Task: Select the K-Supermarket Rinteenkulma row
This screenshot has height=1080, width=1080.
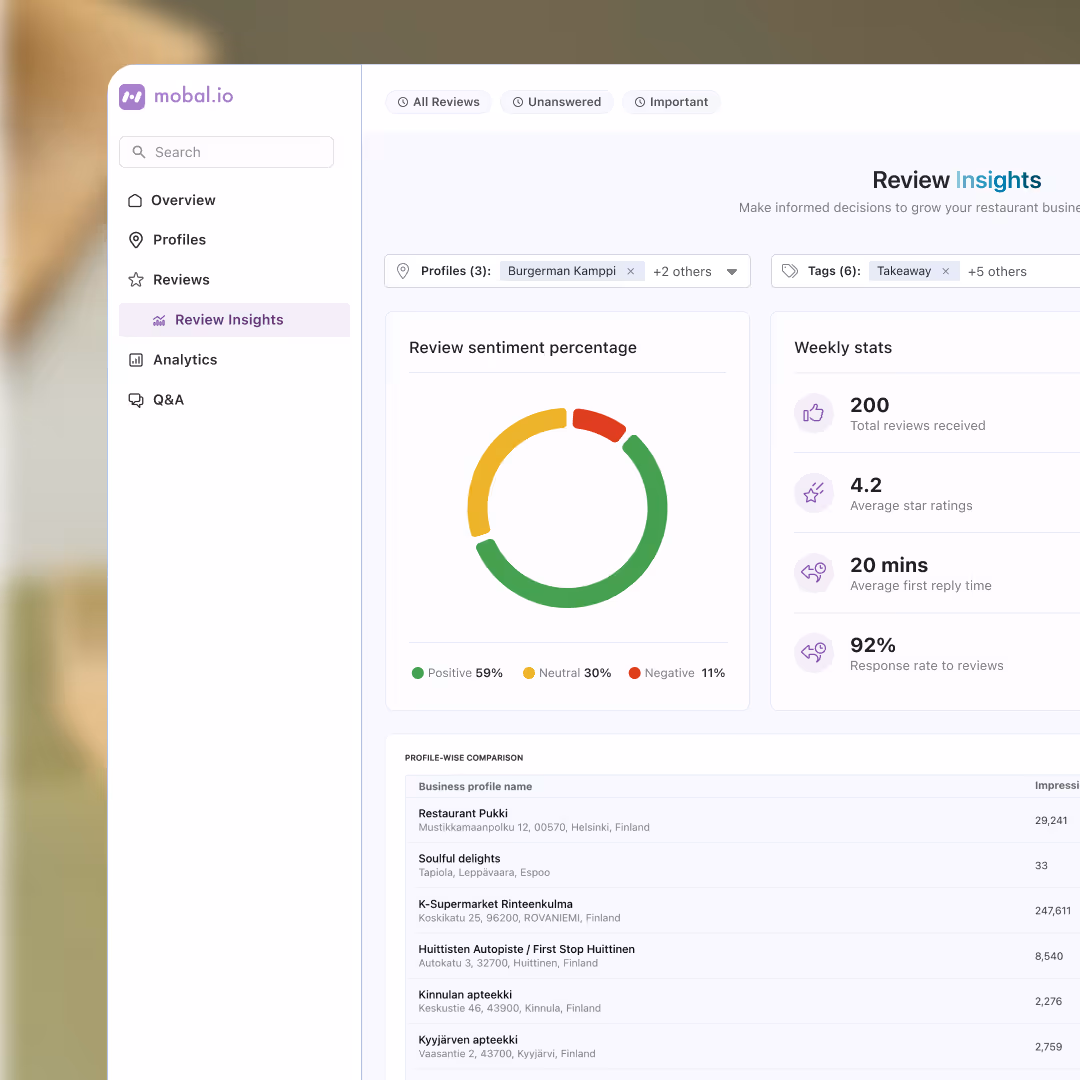Action: [x=742, y=911]
